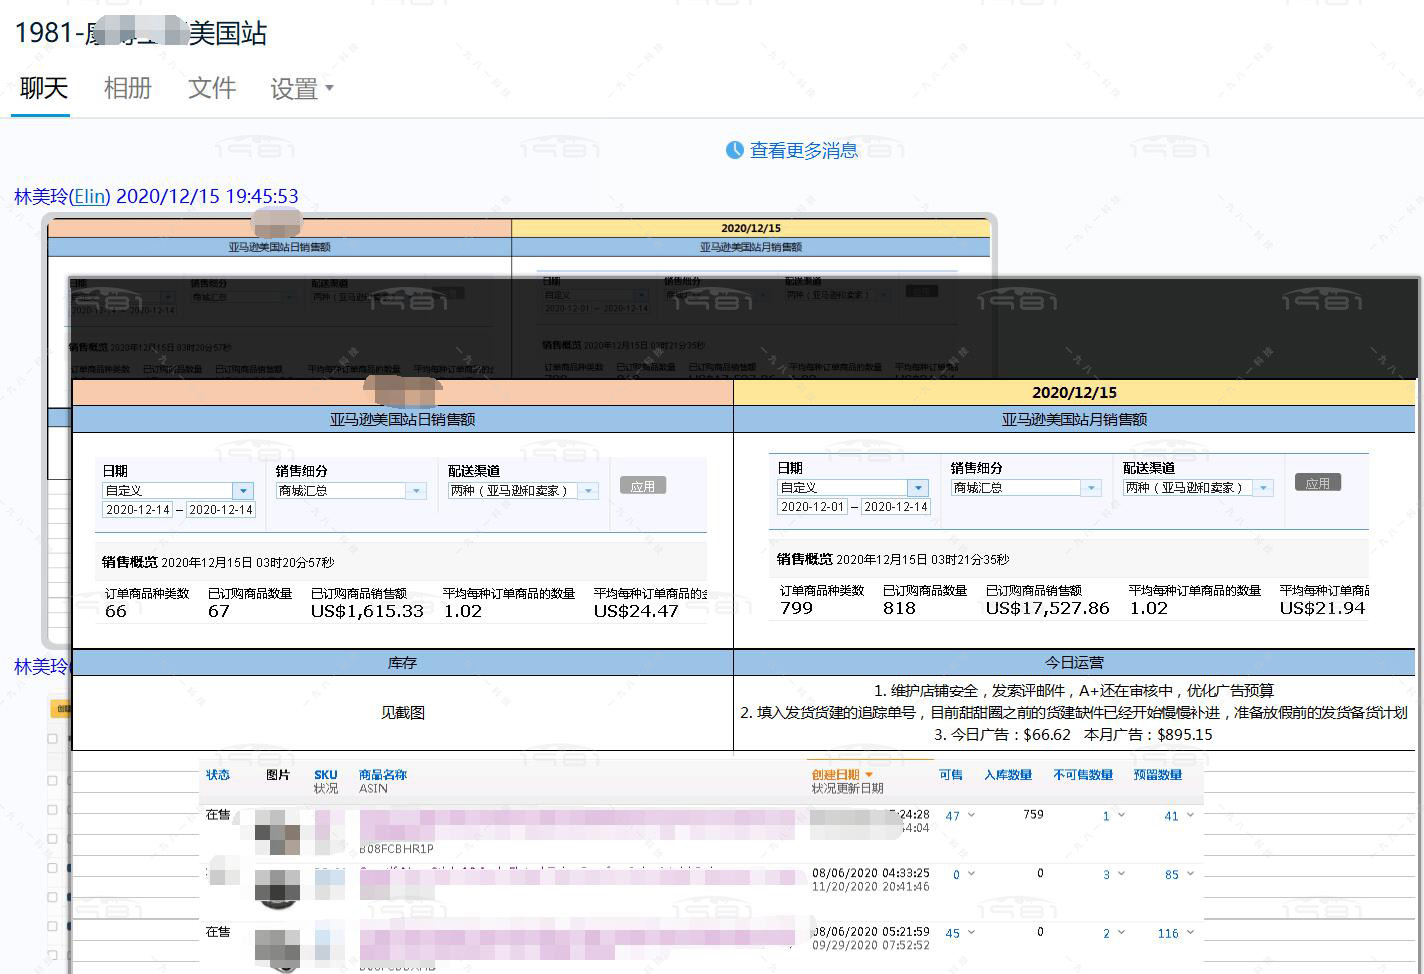Click the monthly end date field 2020-12-14

click(x=896, y=507)
